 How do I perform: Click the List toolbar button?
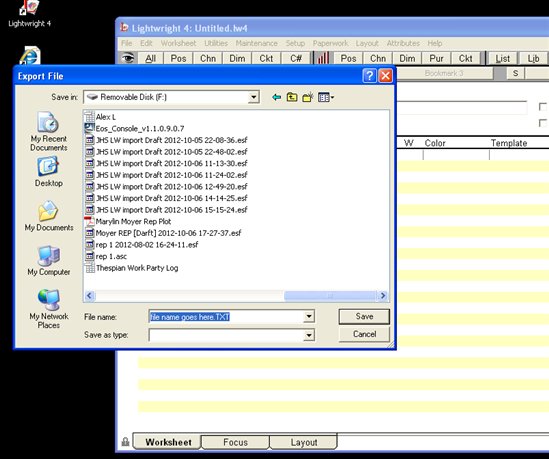502,58
